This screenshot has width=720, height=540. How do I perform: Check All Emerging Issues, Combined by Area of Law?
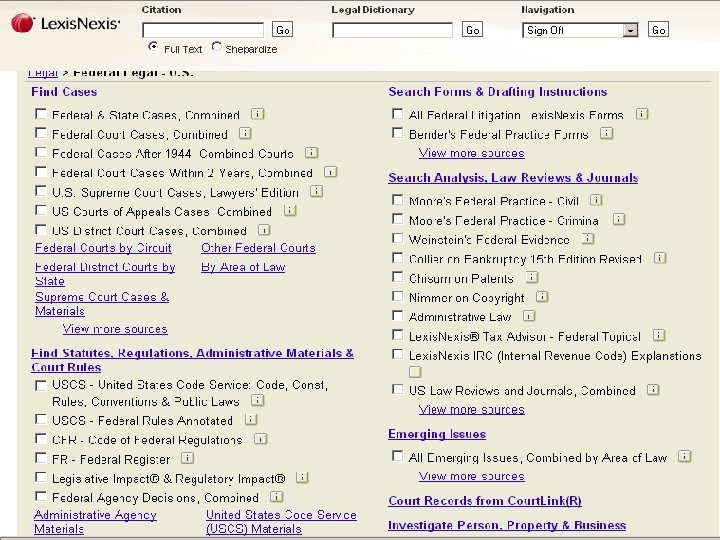point(398,456)
